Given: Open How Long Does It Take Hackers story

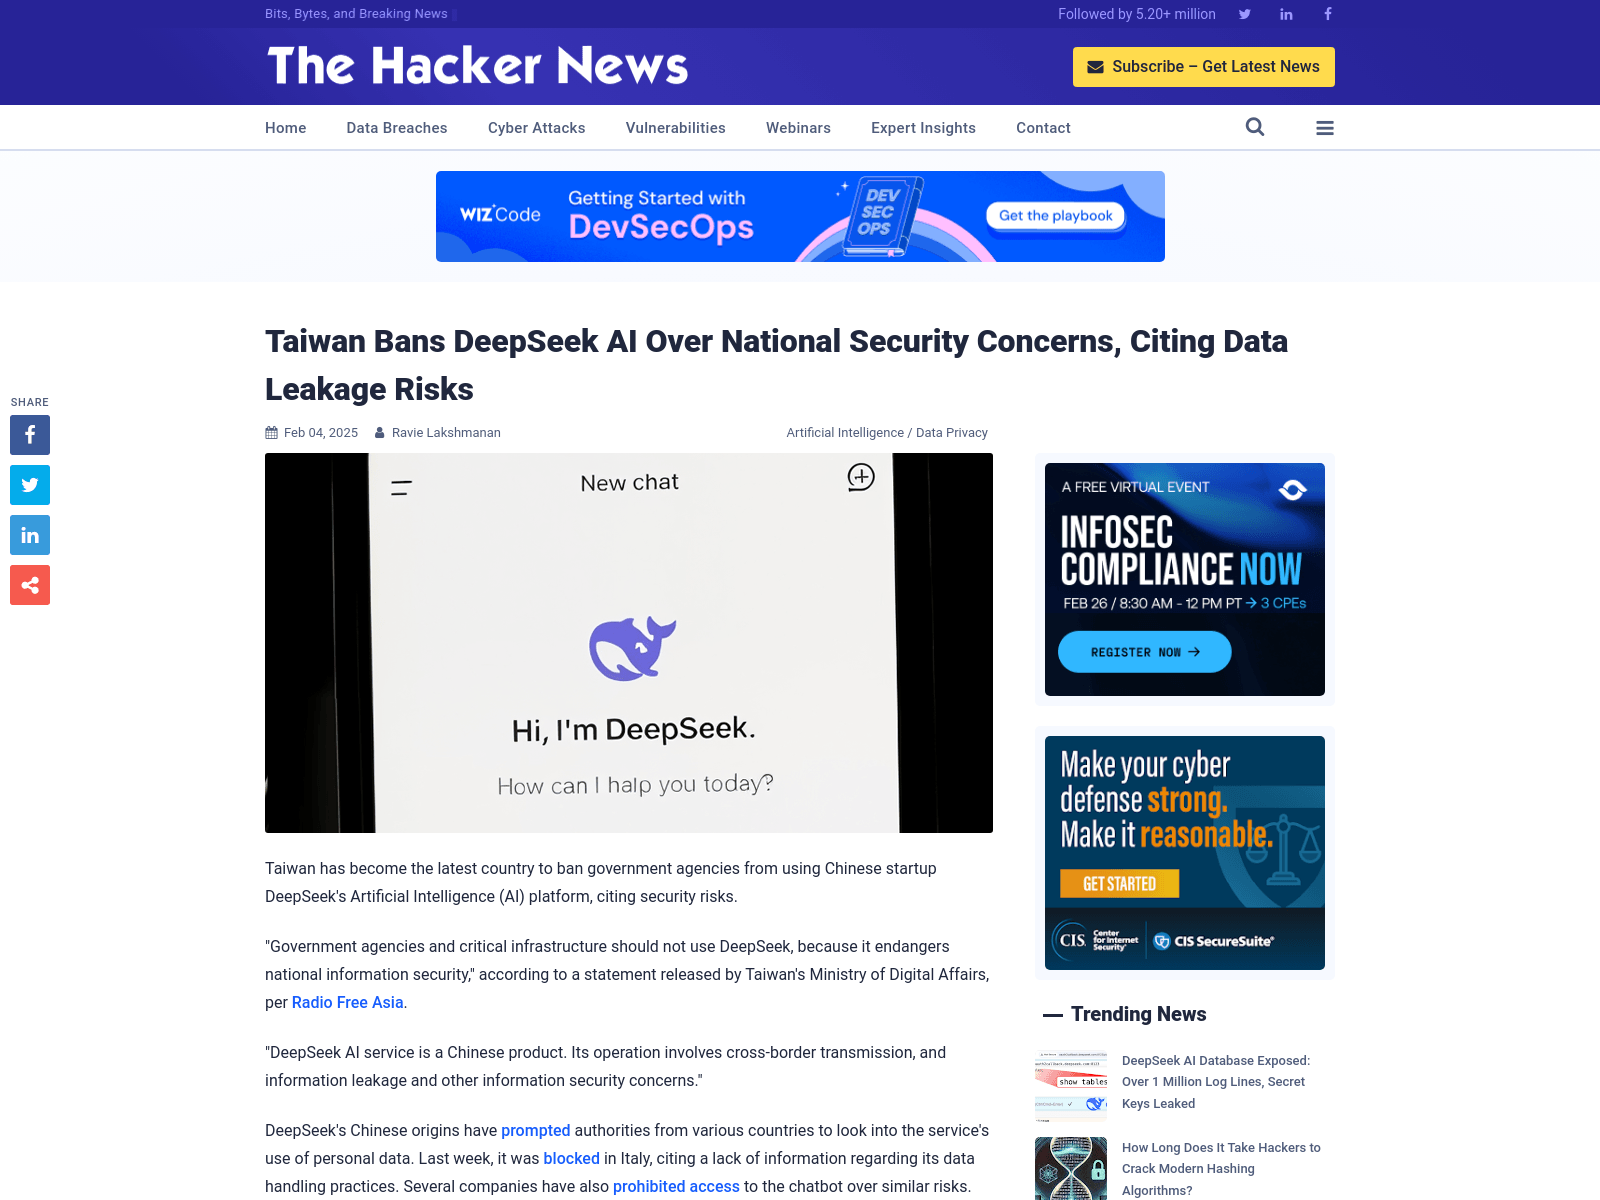Looking at the screenshot, I should click(1221, 1169).
